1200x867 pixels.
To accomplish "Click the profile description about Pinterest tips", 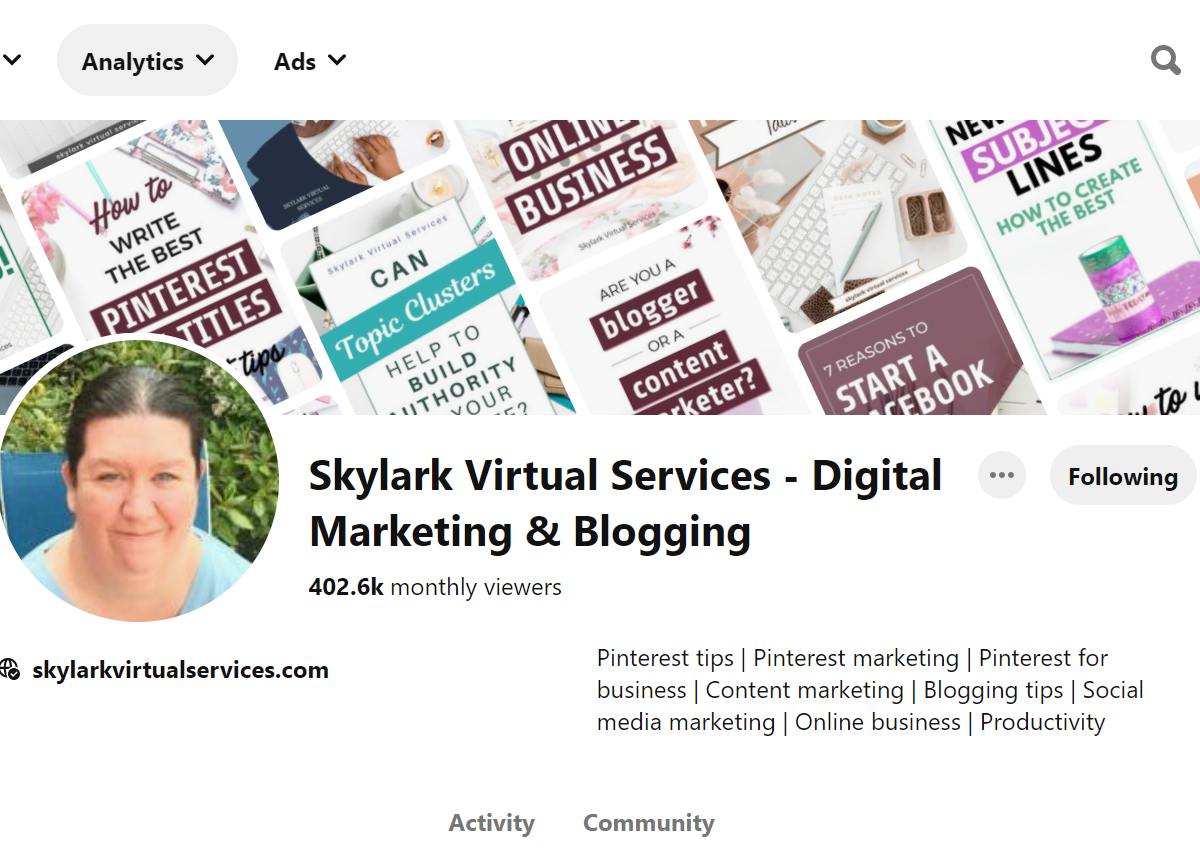I will 870,690.
